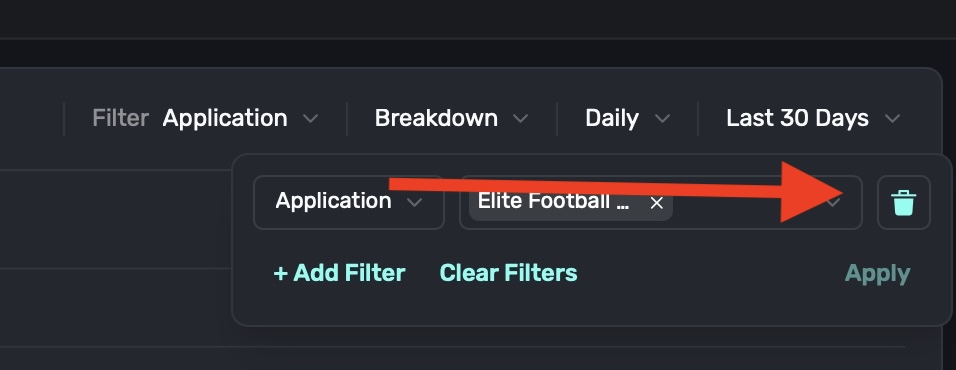Click Clear Filters
This screenshot has width=956, height=370.
(x=508, y=273)
